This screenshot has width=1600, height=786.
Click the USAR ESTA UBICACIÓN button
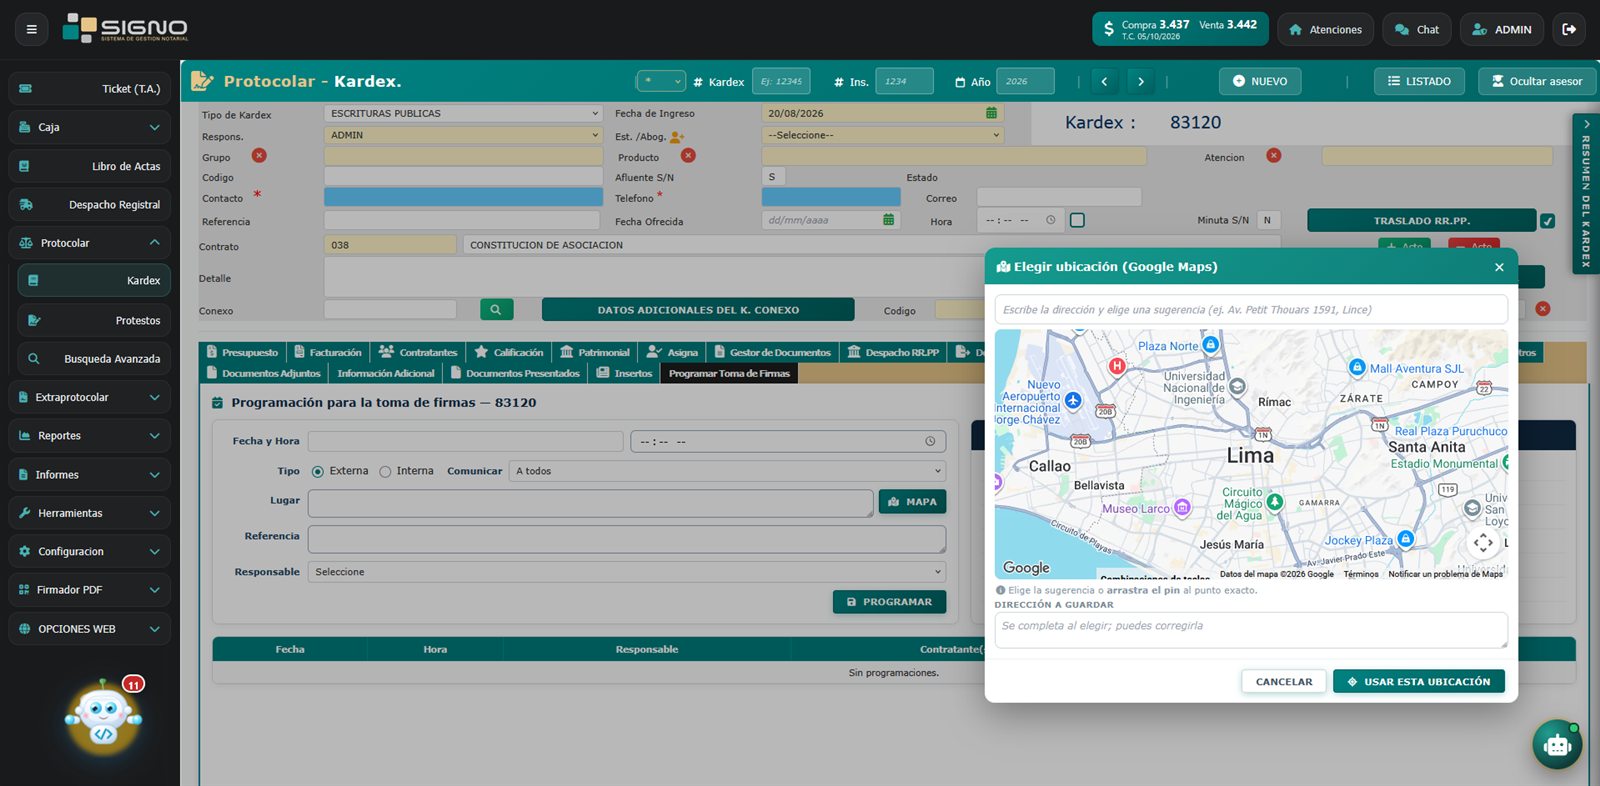1419,681
